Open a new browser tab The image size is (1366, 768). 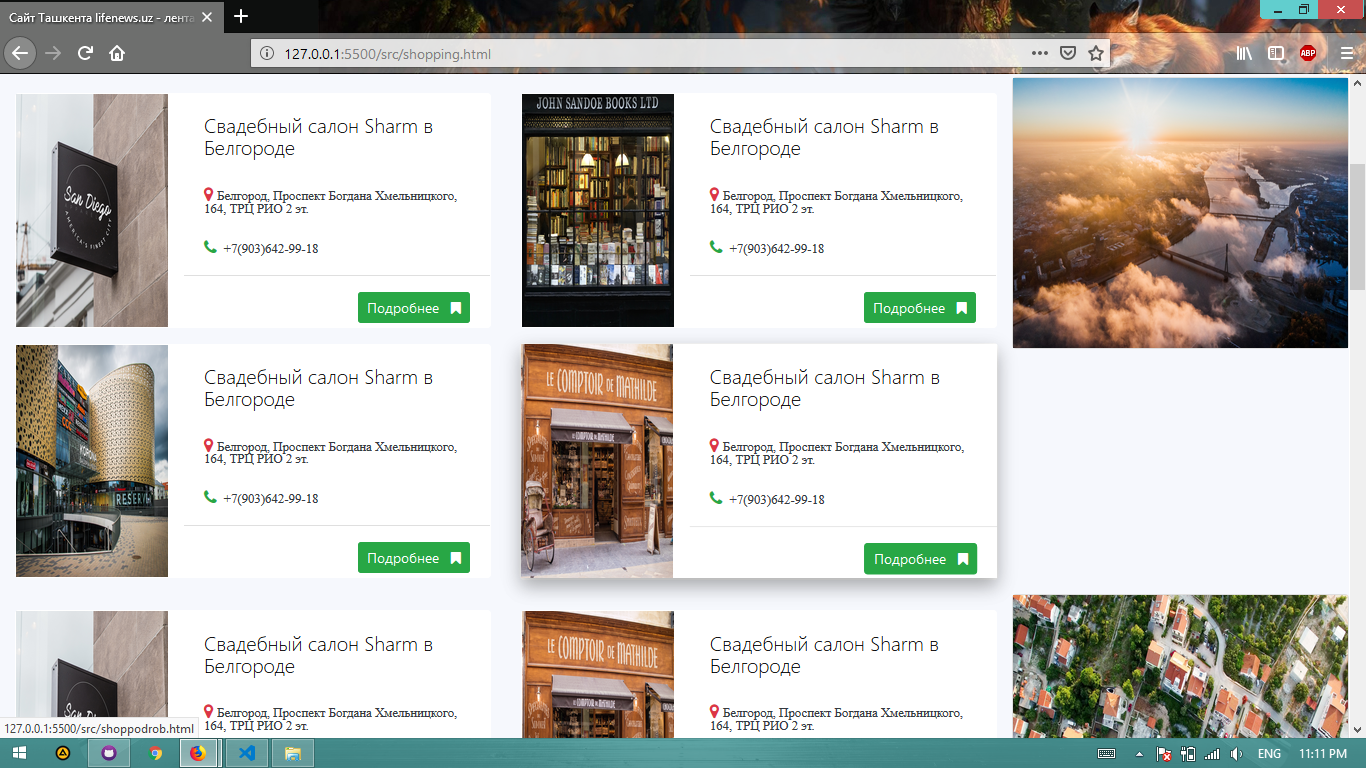(x=241, y=16)
